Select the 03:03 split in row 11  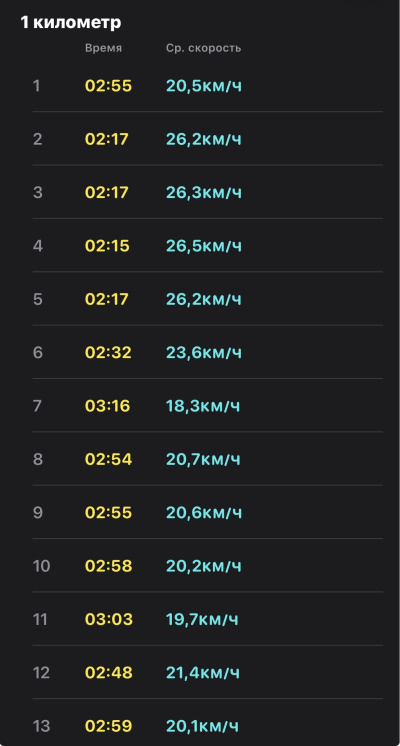coord(108,619)
